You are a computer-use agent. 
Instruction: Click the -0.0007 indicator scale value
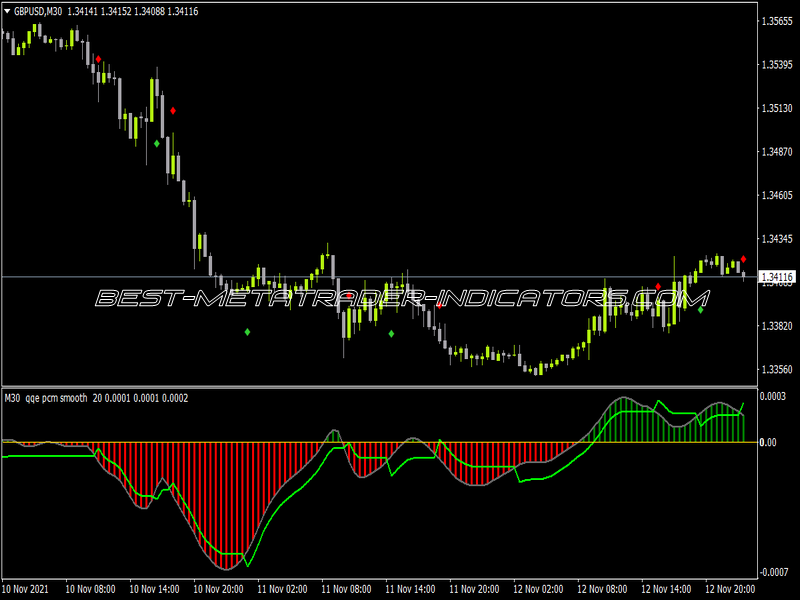[774, 572]
